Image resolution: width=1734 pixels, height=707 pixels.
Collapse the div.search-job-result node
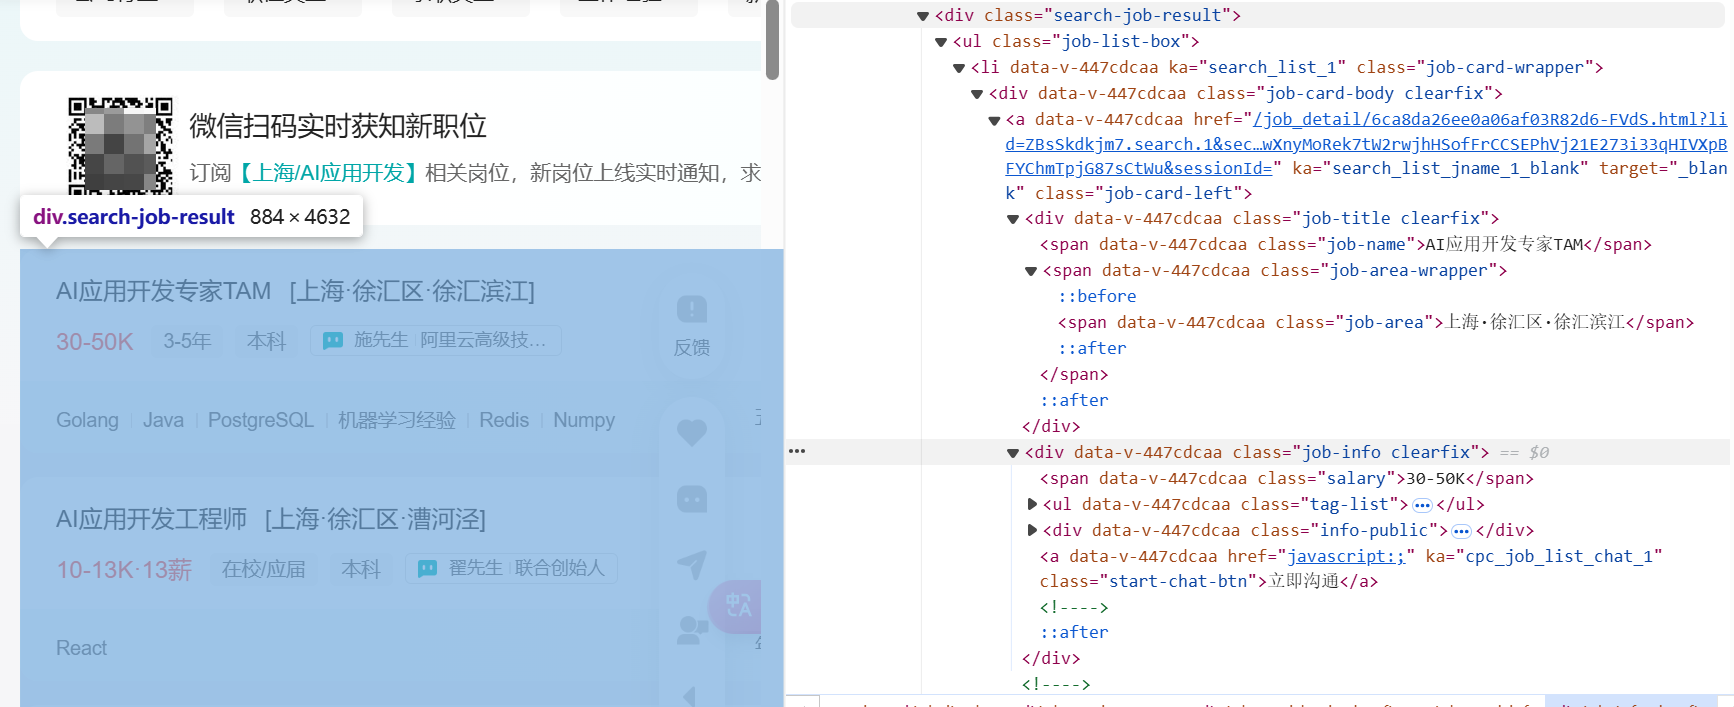[x=922, y=16]
